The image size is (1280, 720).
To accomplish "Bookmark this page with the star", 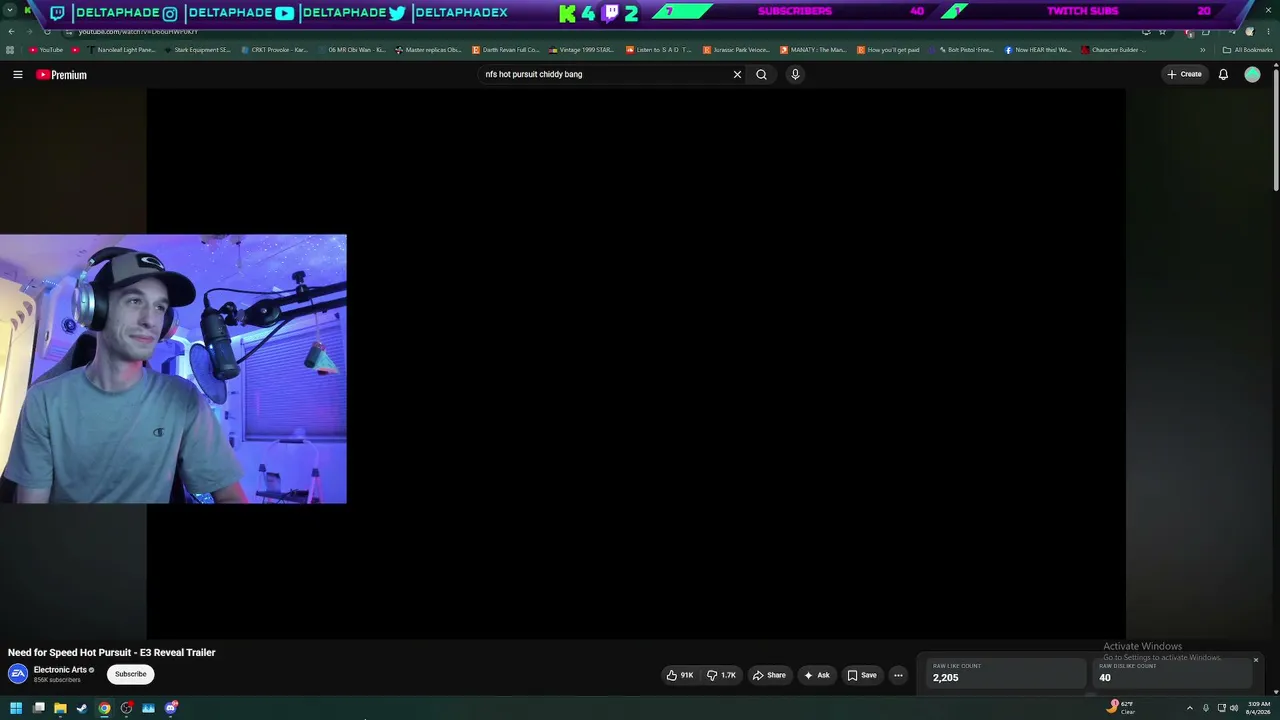I will tap(1162, 32).
